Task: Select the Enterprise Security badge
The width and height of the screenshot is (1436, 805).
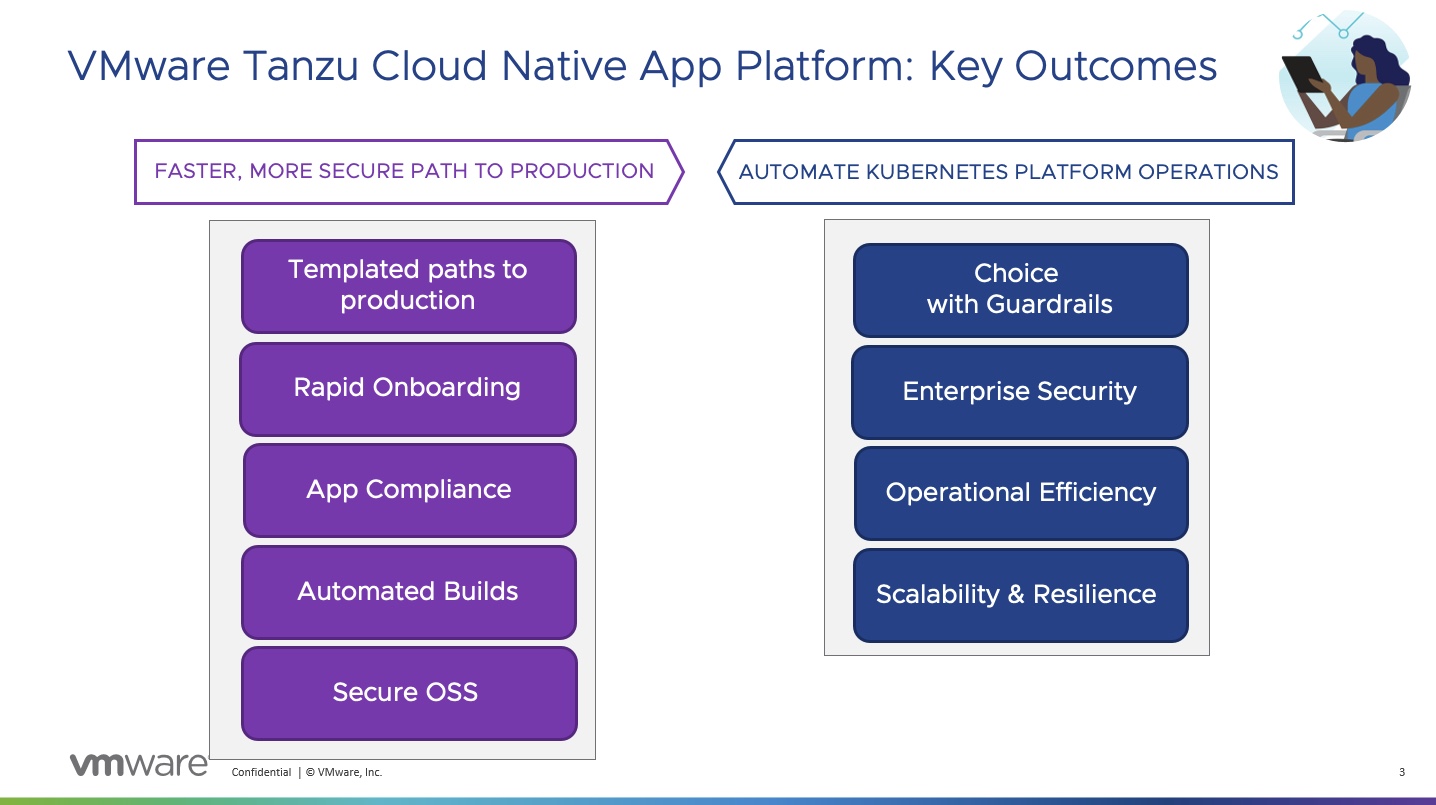Action: (x=1019, y=392)
